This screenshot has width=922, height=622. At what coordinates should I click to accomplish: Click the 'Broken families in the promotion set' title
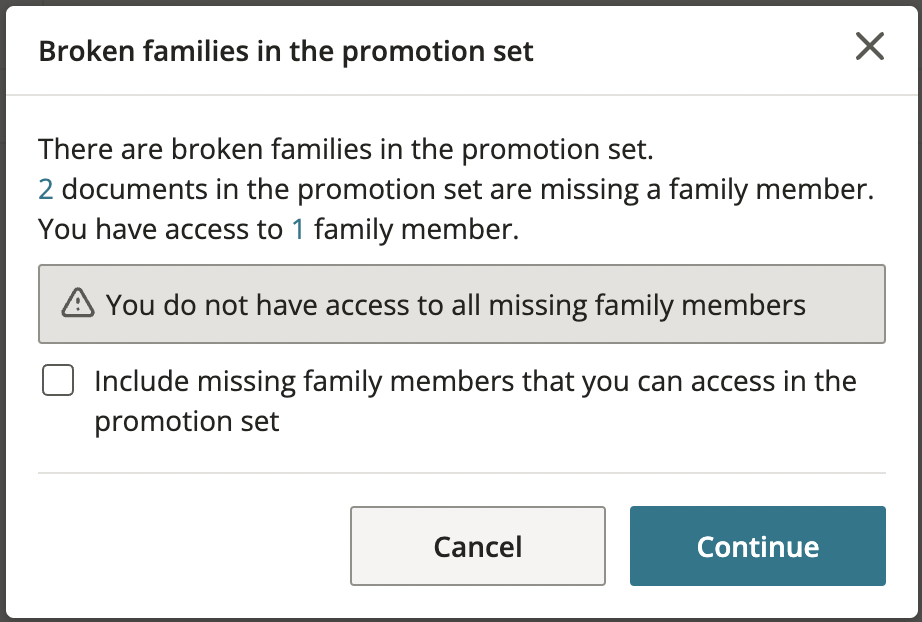pyautogui.click(x=286, y=51)
